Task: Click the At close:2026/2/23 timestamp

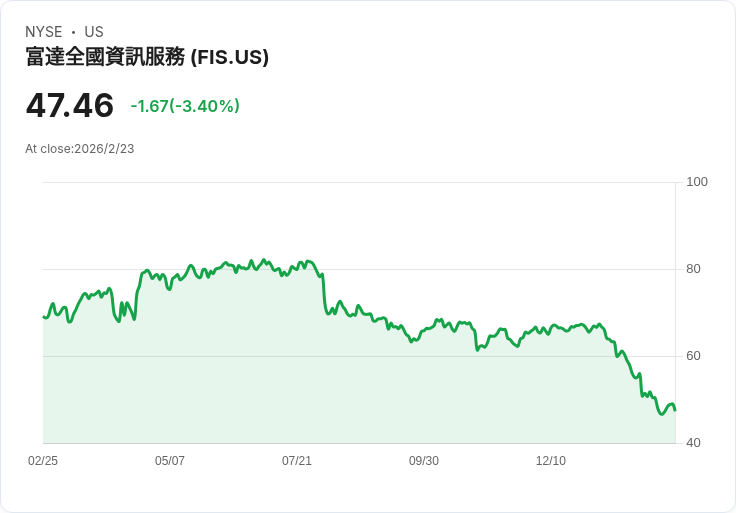Action: [x=80, y=149]
